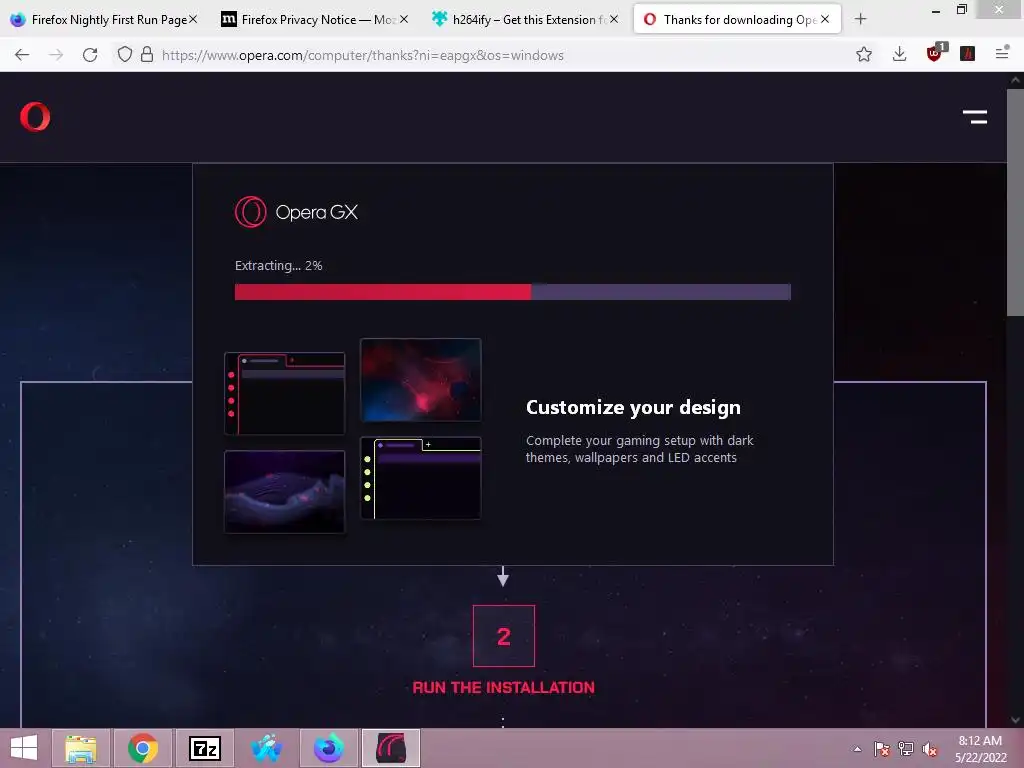The image size is (1024, 768).
Task: Click the yellow accent theme thumbnail
Action: tap(421, 478)
